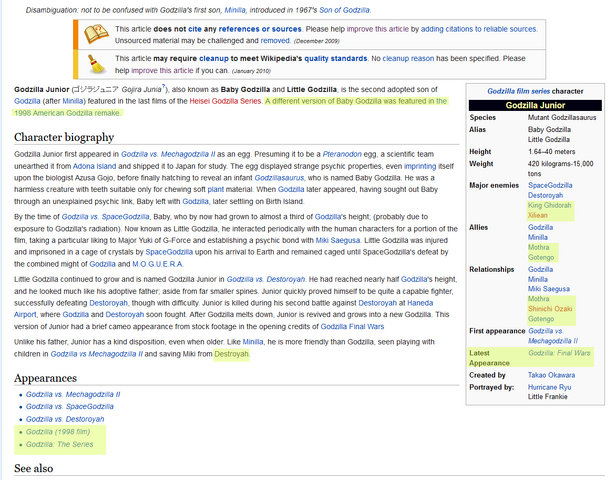Open the Hurricane Ryu link
The width and height of the screenshot is (616, 480).
pos(550,387)
